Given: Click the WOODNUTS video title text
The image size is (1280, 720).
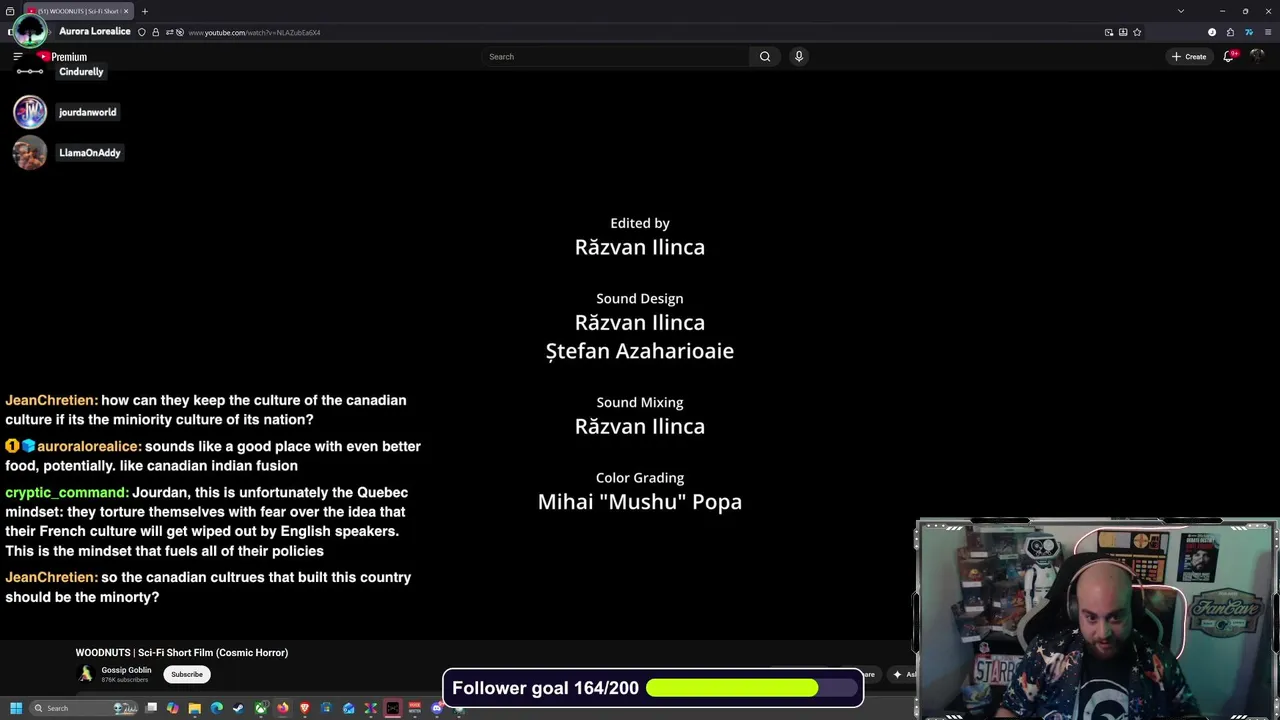Looking at the screenshot, I should pyautogui.click(x=182, y=653).
